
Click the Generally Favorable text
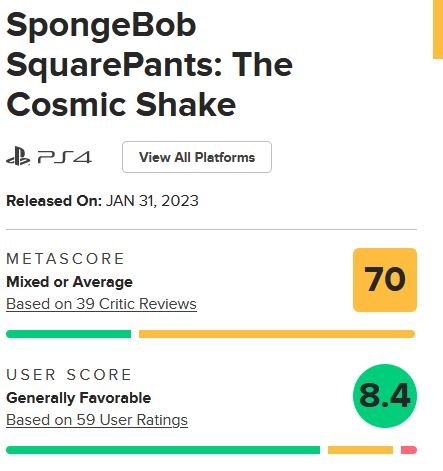(x=79, y=398)
